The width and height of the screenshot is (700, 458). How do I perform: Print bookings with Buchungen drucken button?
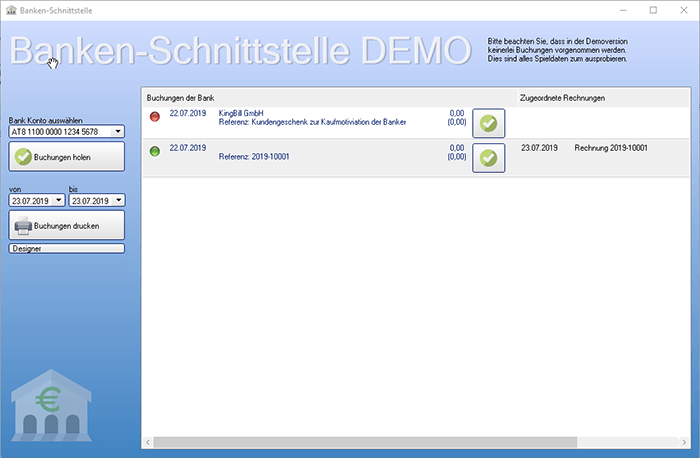pyautogui.click(x=67, y=225)
